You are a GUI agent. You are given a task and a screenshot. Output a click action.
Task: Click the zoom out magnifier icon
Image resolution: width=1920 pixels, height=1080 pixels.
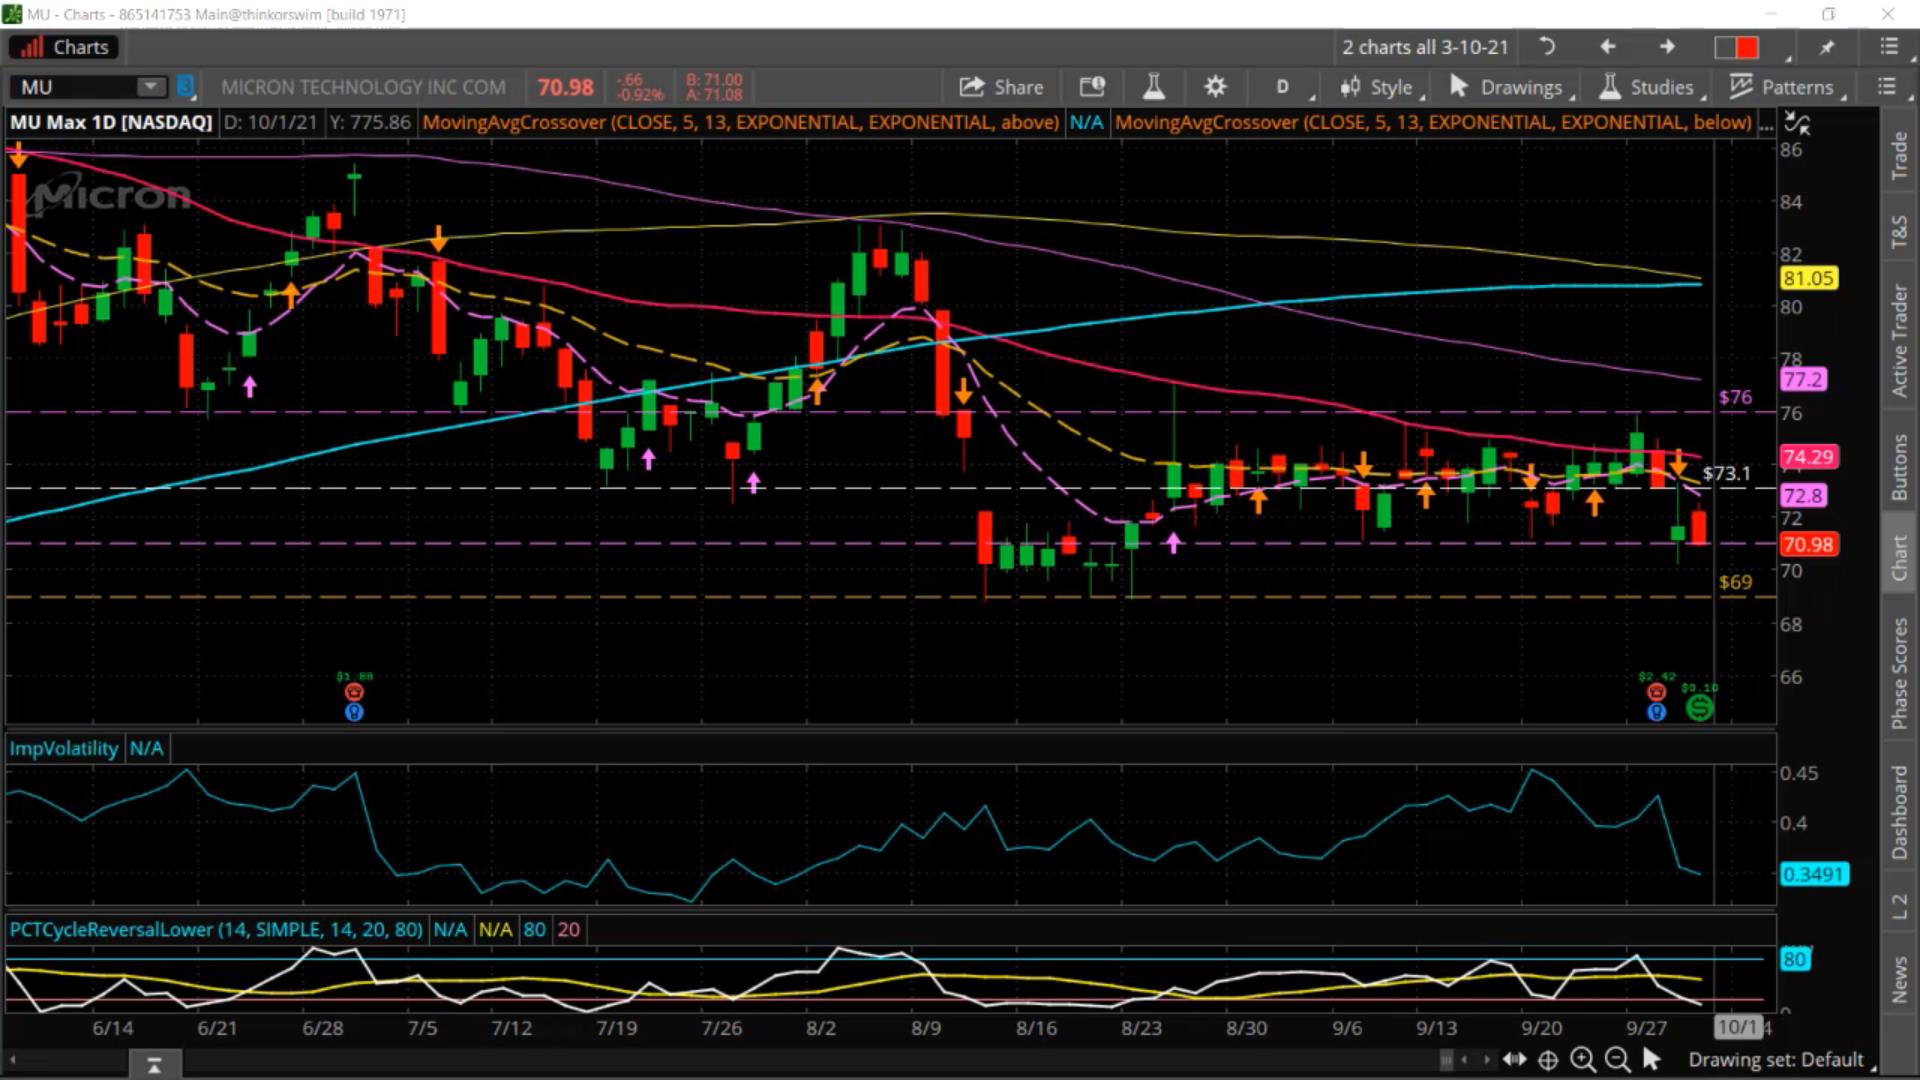click(x=1616, y=1060)
